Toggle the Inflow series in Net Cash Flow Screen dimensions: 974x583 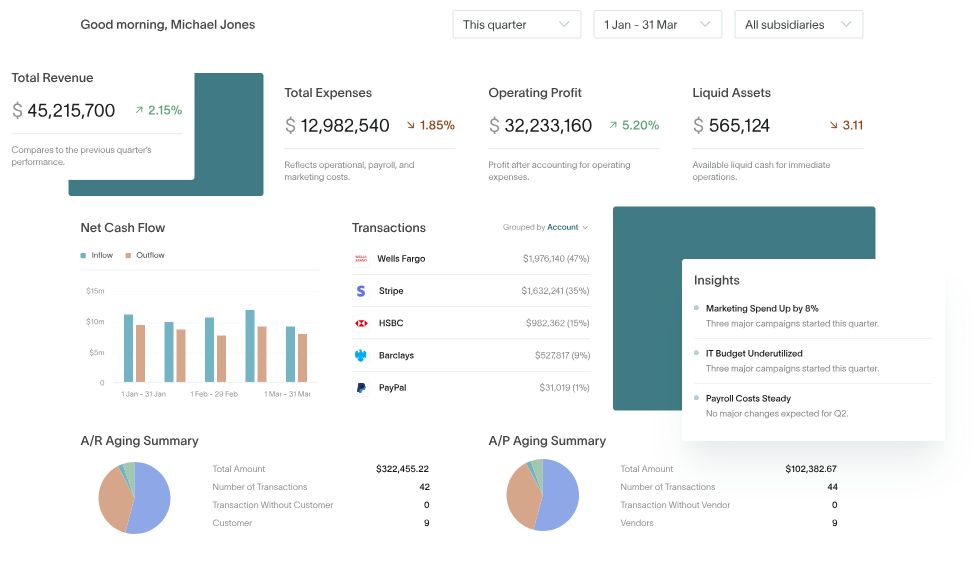point(96,255)
